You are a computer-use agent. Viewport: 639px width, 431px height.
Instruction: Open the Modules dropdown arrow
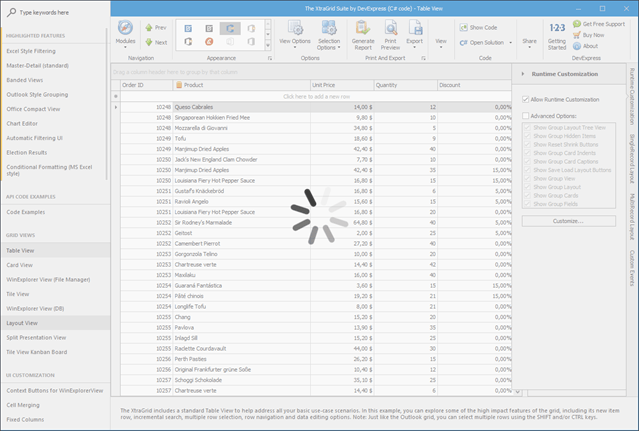125,47
